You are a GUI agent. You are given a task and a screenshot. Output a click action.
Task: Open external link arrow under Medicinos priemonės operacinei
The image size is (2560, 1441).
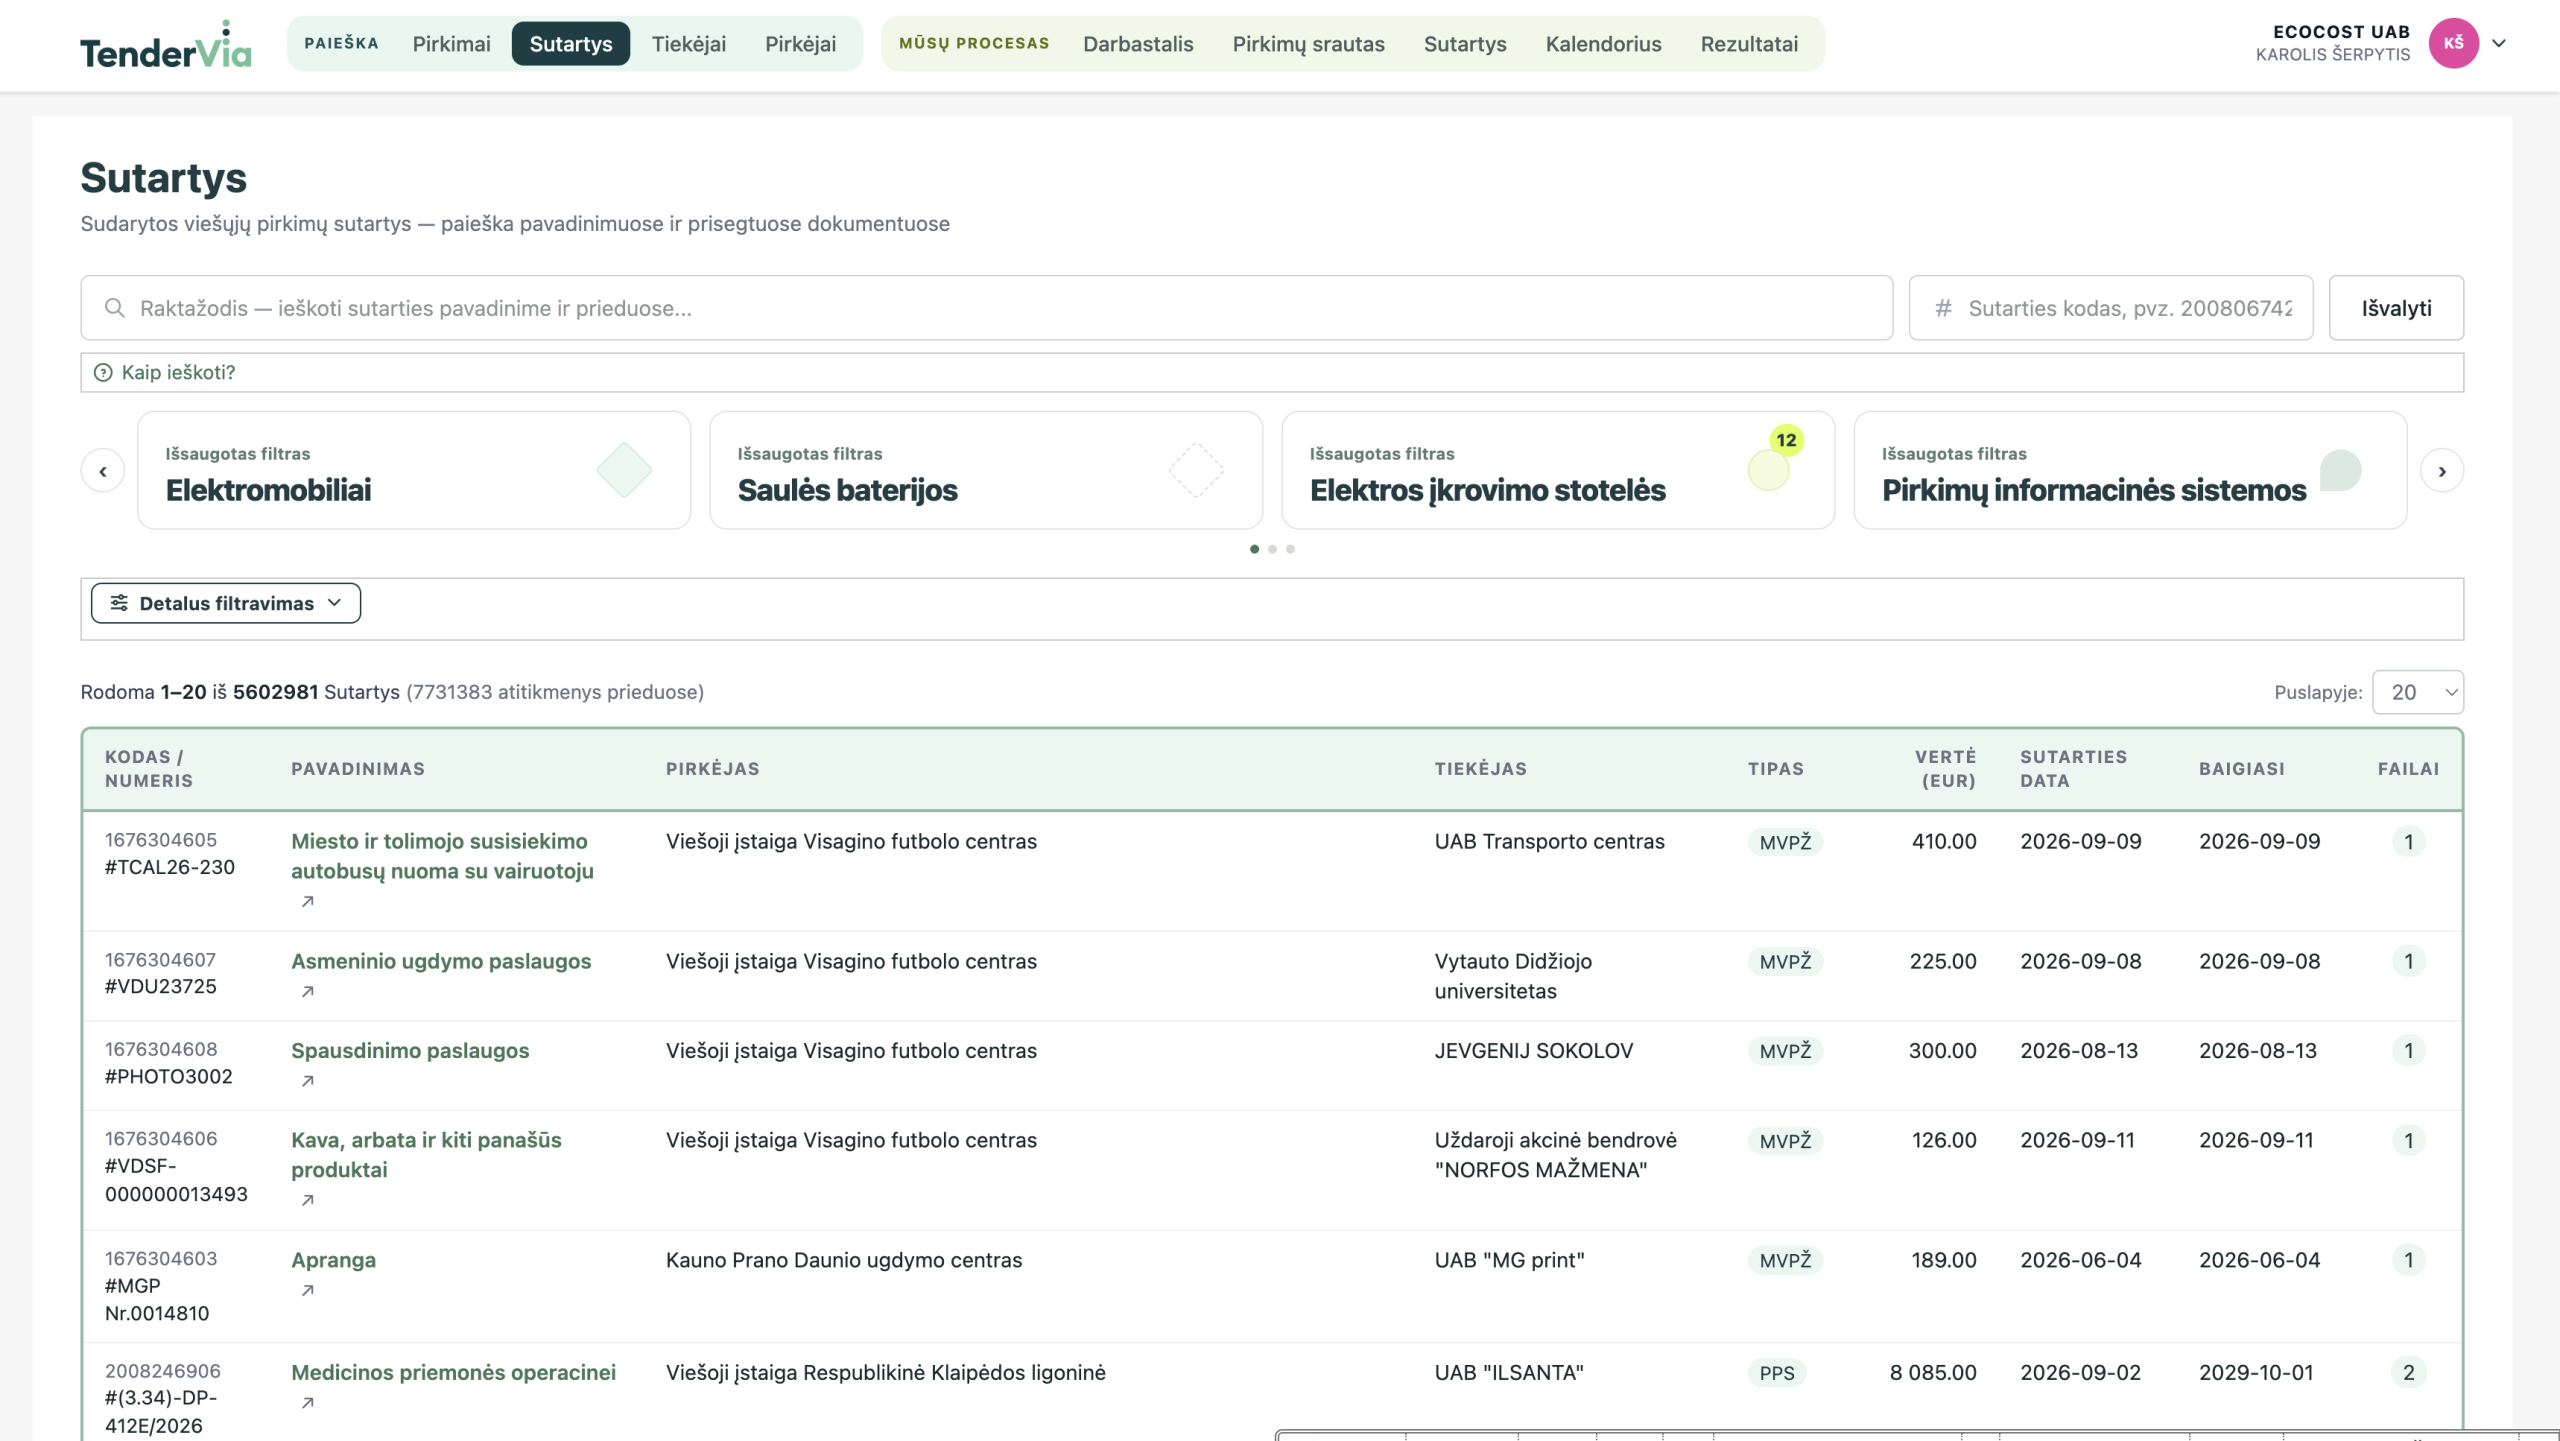pos(308,1402)
